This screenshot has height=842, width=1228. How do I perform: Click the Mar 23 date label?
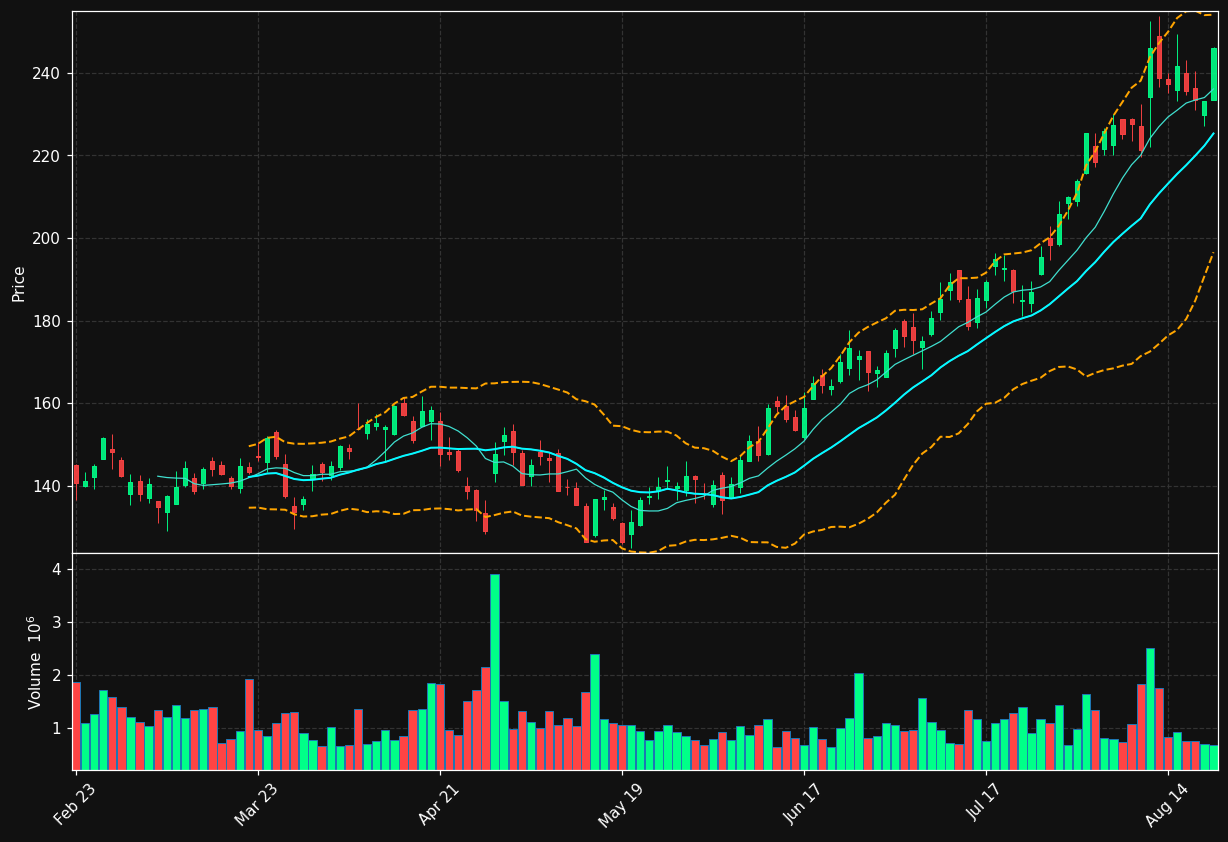[258, 803]
